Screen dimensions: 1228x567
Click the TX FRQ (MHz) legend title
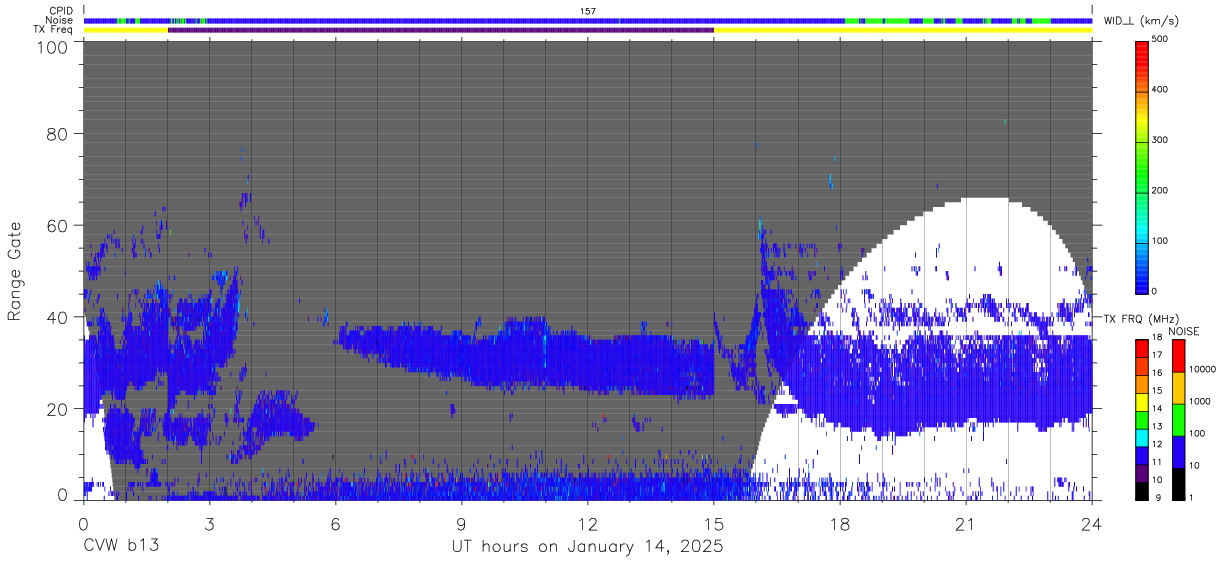tap(1139, 319)
